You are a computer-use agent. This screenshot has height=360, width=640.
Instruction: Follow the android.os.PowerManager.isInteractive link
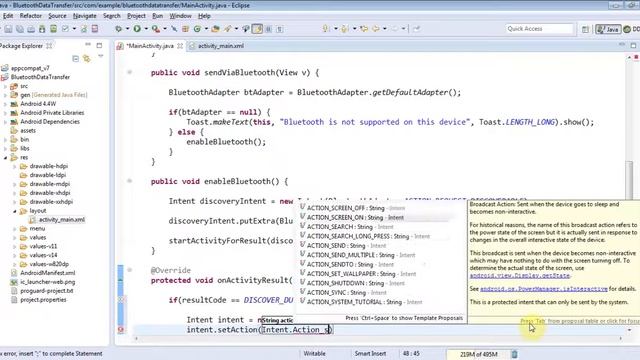coord(544,289)
